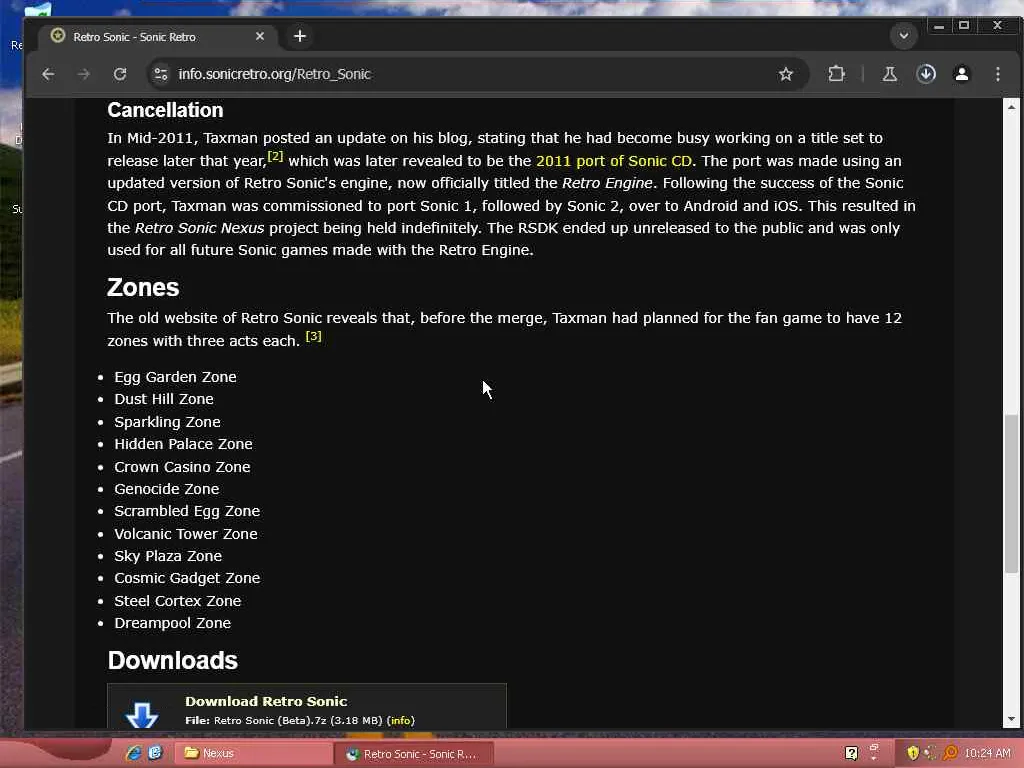Click Scrambled Egg Zone list item
1024x768 pixels.
[x=187, y=511]
